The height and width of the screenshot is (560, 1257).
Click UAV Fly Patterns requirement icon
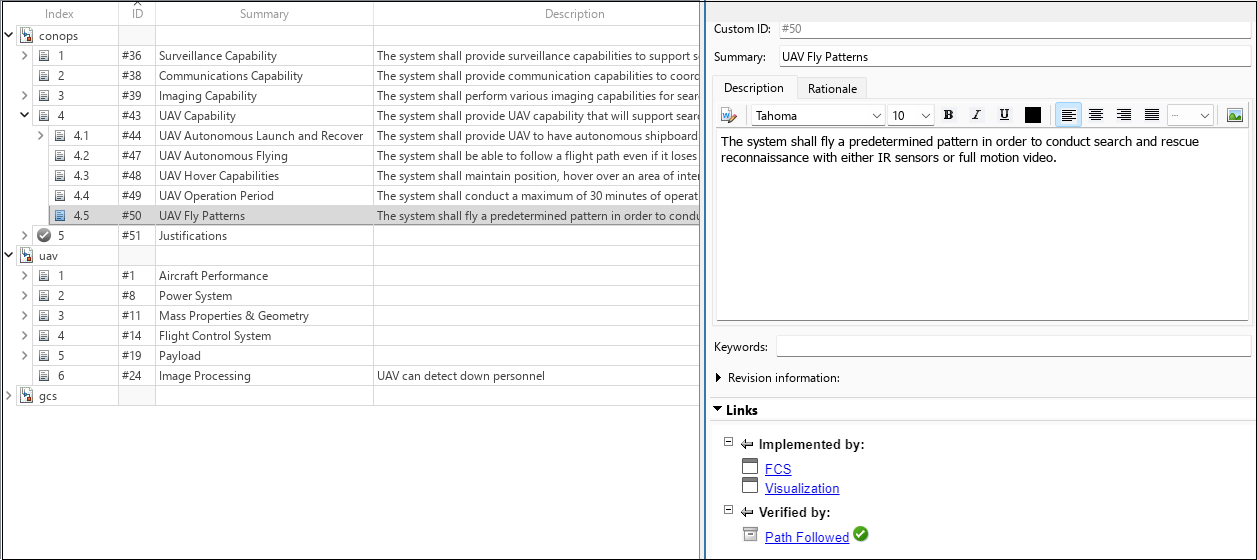59,216
